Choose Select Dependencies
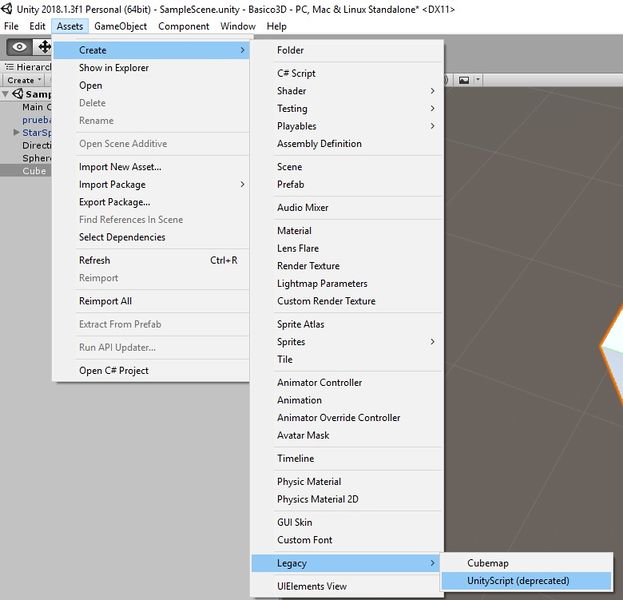The image size is (623, 600). pos(151,237)
